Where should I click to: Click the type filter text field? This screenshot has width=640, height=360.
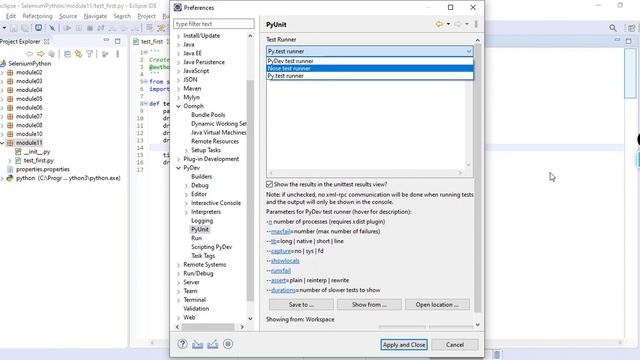point(214,24)
